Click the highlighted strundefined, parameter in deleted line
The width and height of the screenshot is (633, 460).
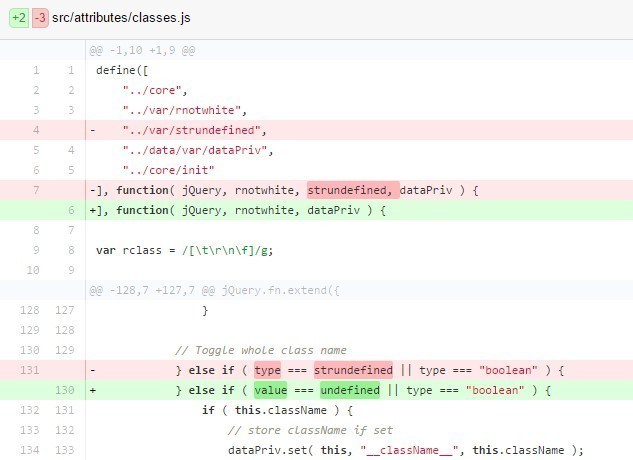click(x=353, y=190)
